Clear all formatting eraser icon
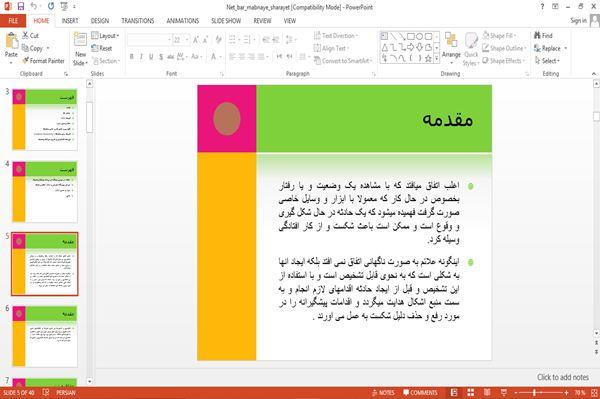 pos(218,40)
